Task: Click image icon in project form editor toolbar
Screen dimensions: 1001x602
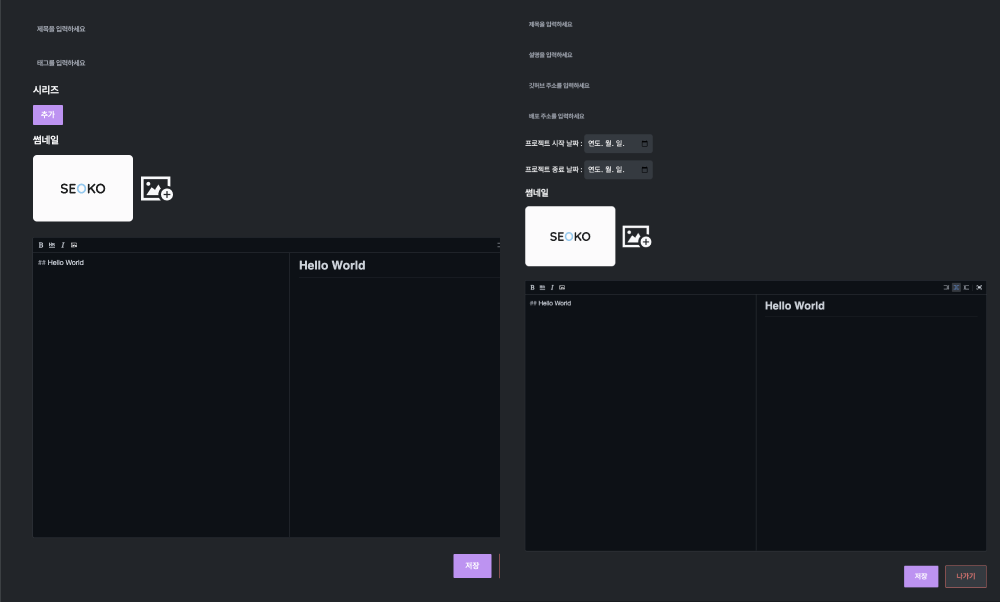Action: point(562,287)
